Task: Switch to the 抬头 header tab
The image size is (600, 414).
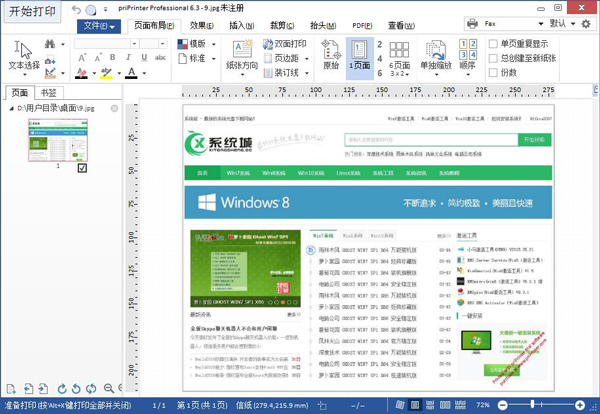Action: (x=323, y=26)
